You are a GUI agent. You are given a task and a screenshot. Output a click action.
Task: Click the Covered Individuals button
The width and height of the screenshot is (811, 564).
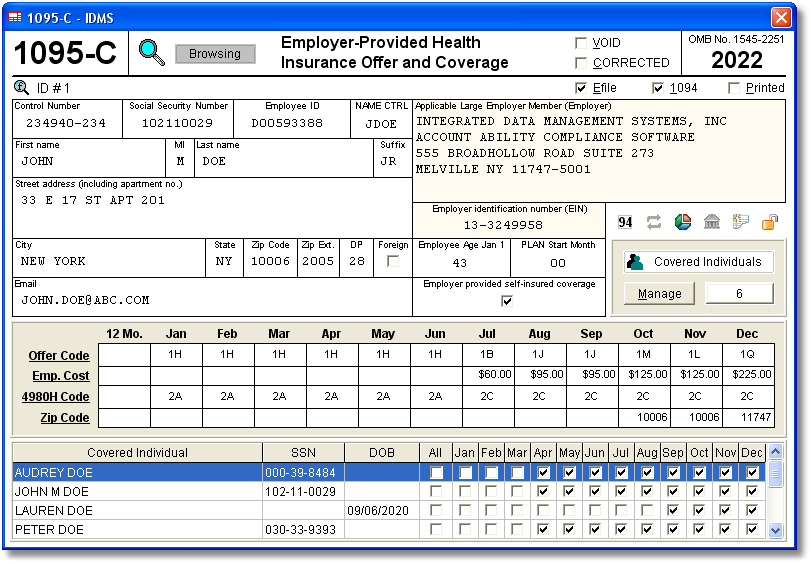tap(699, 262)
